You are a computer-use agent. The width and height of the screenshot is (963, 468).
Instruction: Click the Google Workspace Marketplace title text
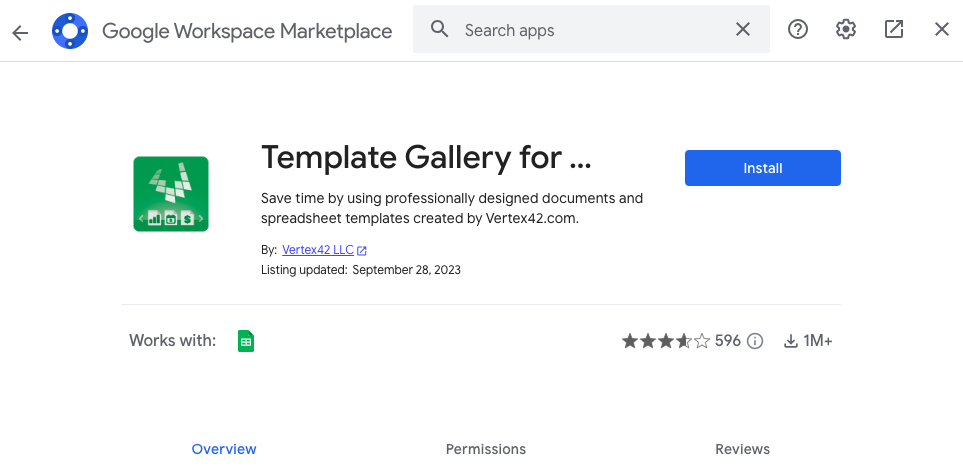tap(247, 31)
